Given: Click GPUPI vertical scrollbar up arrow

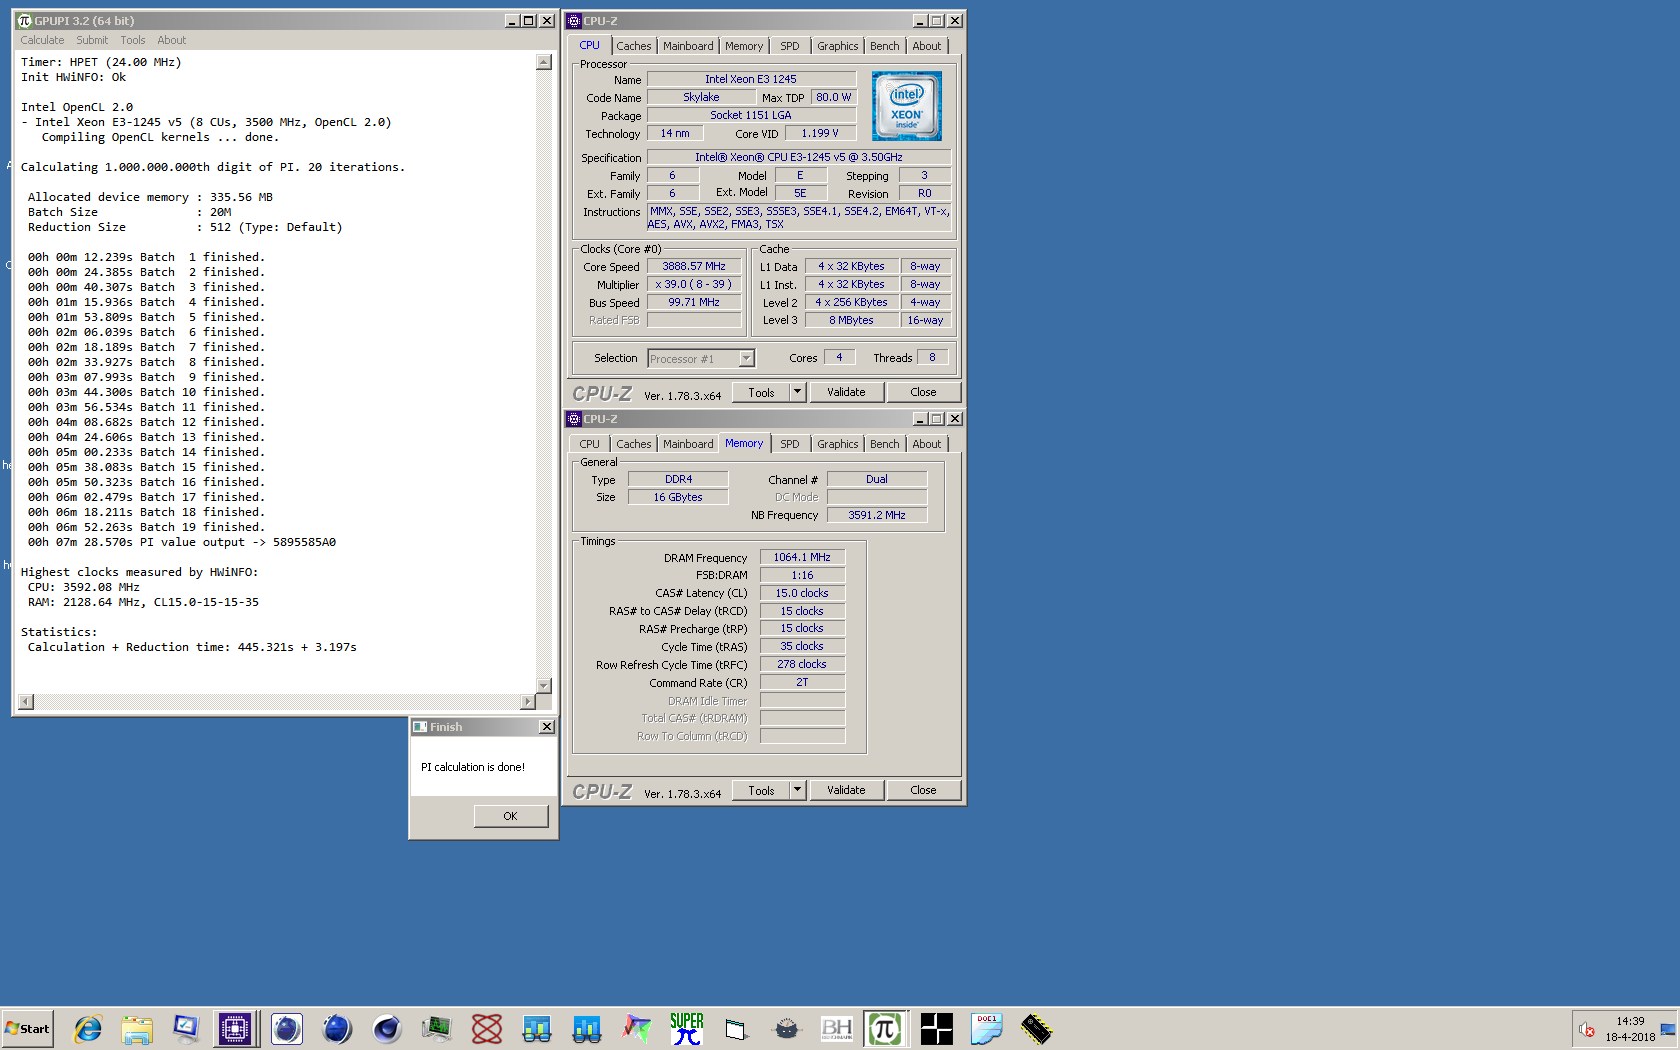Looking at the screenshot, I should (544, 62).
